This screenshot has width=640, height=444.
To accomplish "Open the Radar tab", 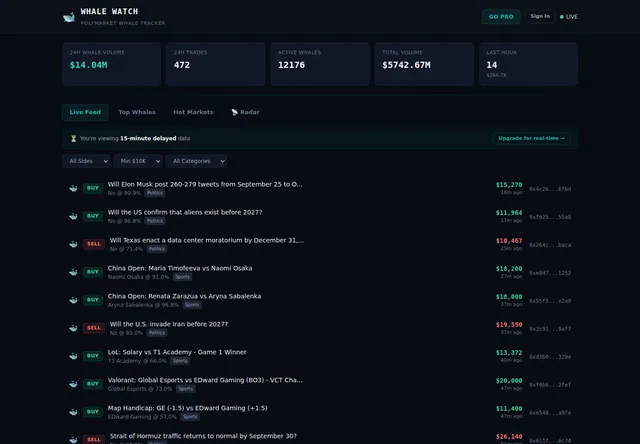I will click(245, 112).
